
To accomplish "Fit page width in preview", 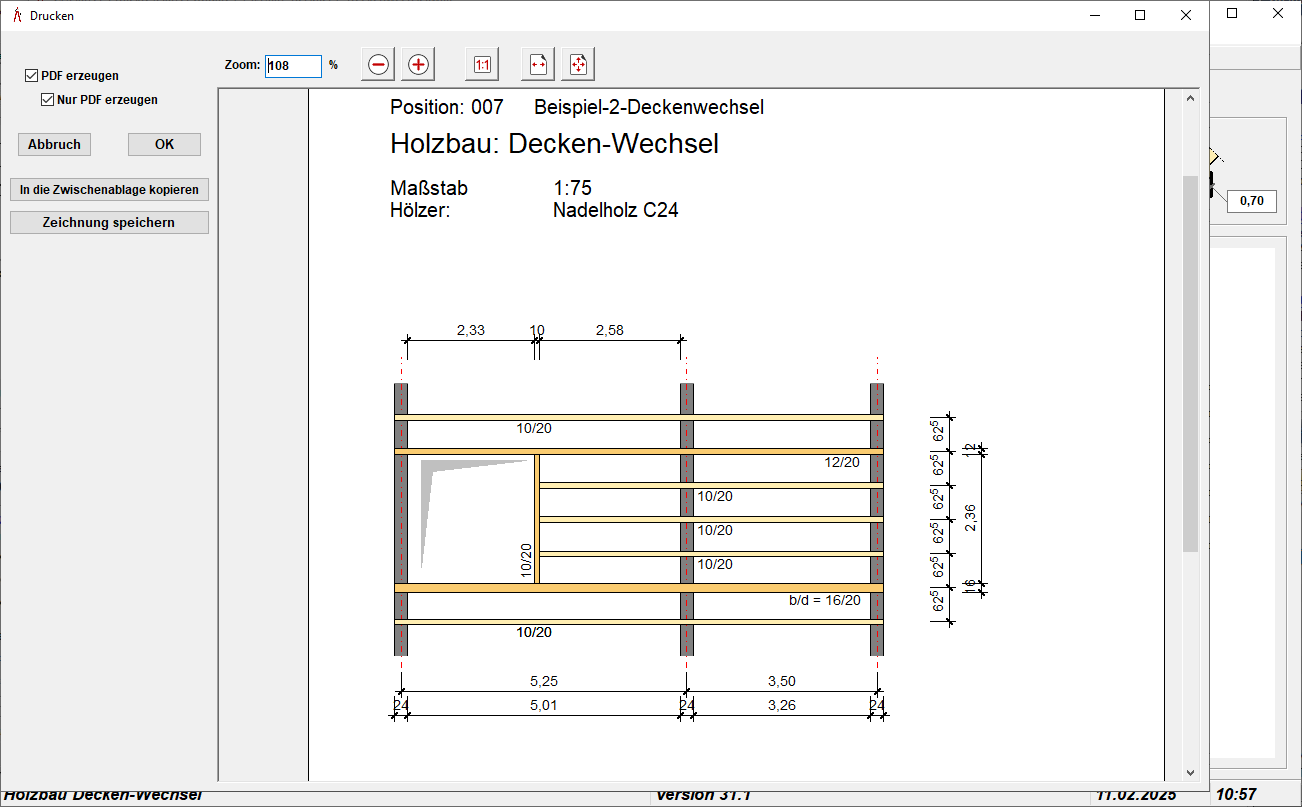I will [538, 65].
